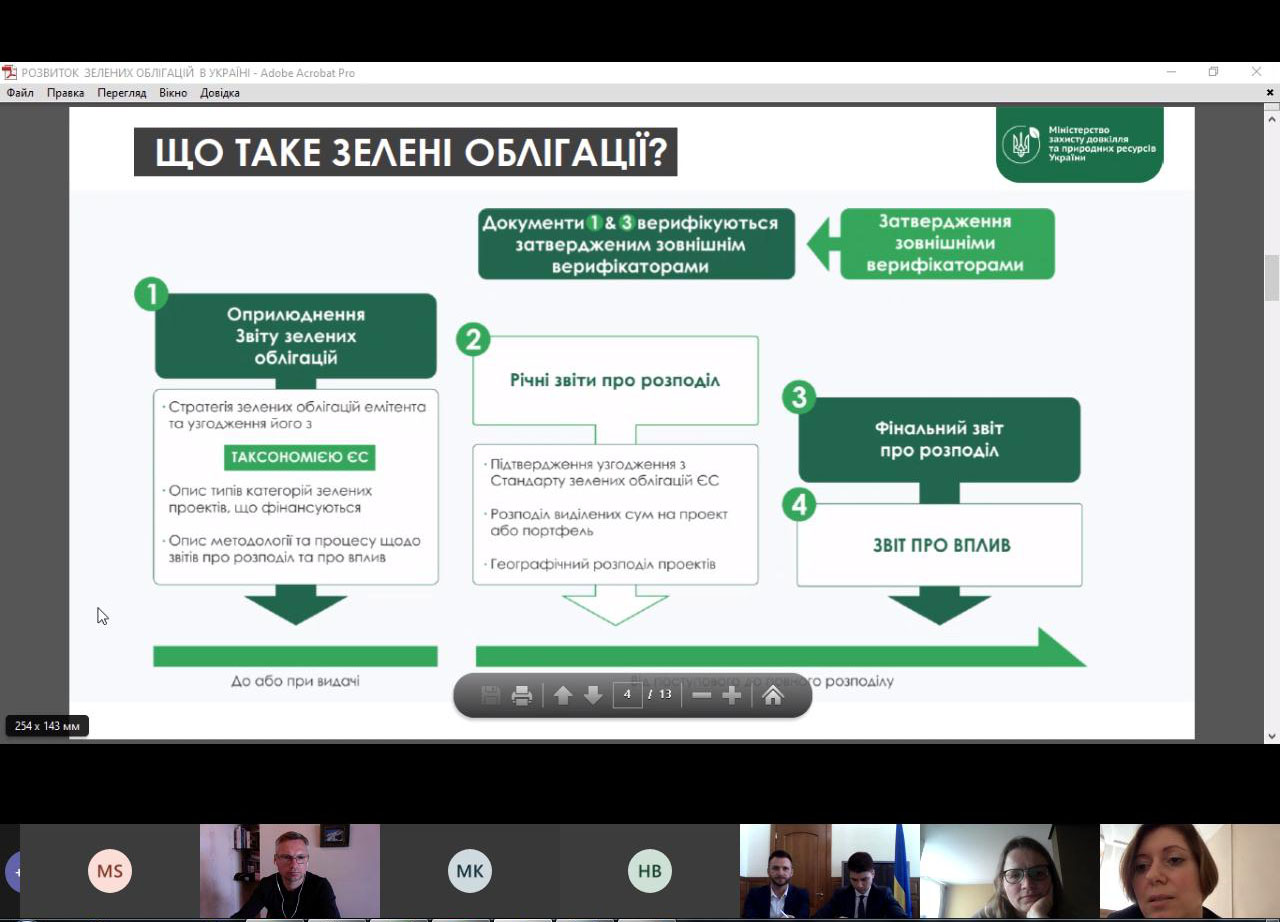Viewport: 1280px width, 922px height.
Task: Click the Adobe Acrobat title bar icon
Action: (9, 72)
